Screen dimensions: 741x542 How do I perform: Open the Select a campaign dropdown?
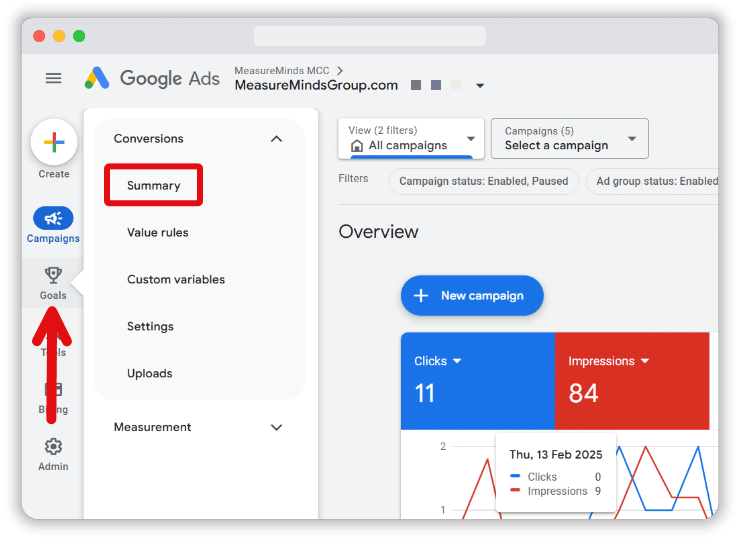point(569,138)
